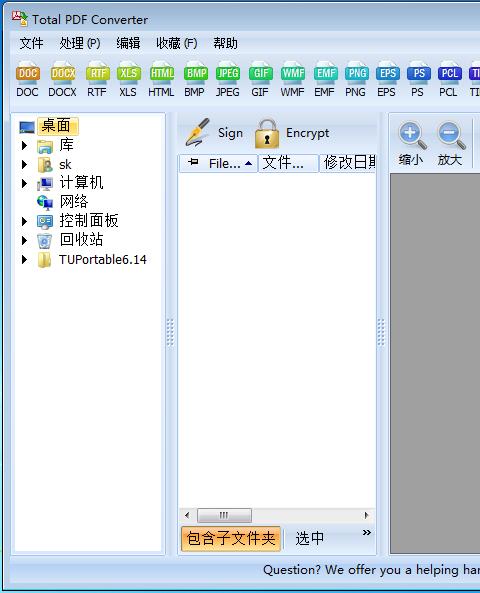The width and height of the screenshot is (480, 593).
Task: Open the 文件 menu
Action: coord(31,43)
